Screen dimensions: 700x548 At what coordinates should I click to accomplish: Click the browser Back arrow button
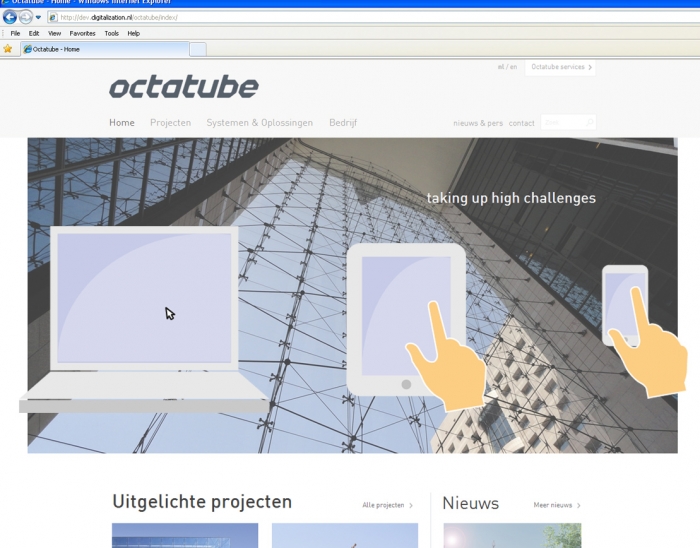10,17
